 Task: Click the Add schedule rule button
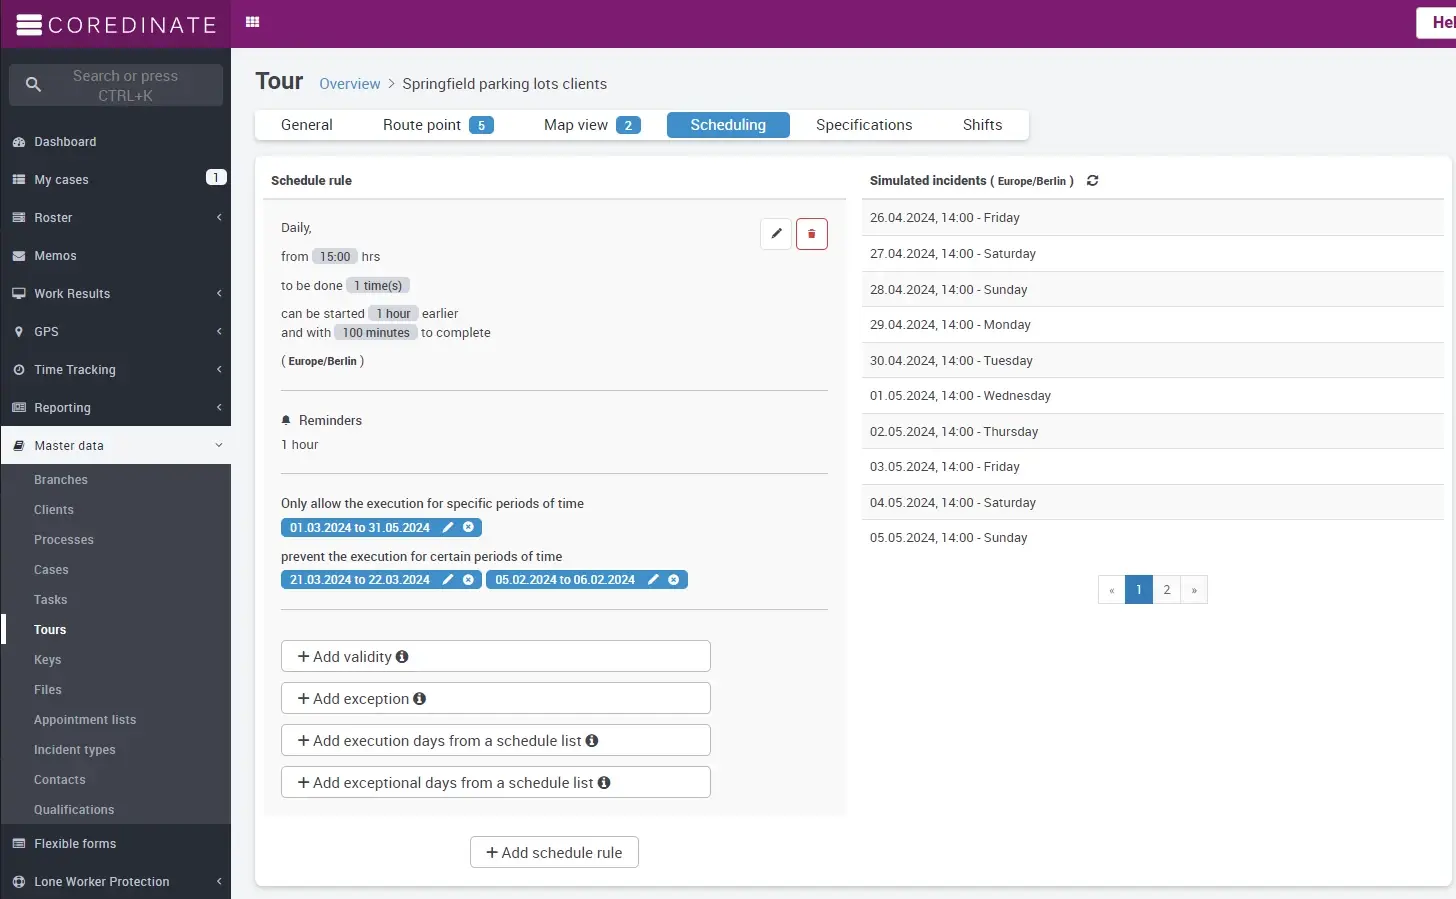coord(554,853)
